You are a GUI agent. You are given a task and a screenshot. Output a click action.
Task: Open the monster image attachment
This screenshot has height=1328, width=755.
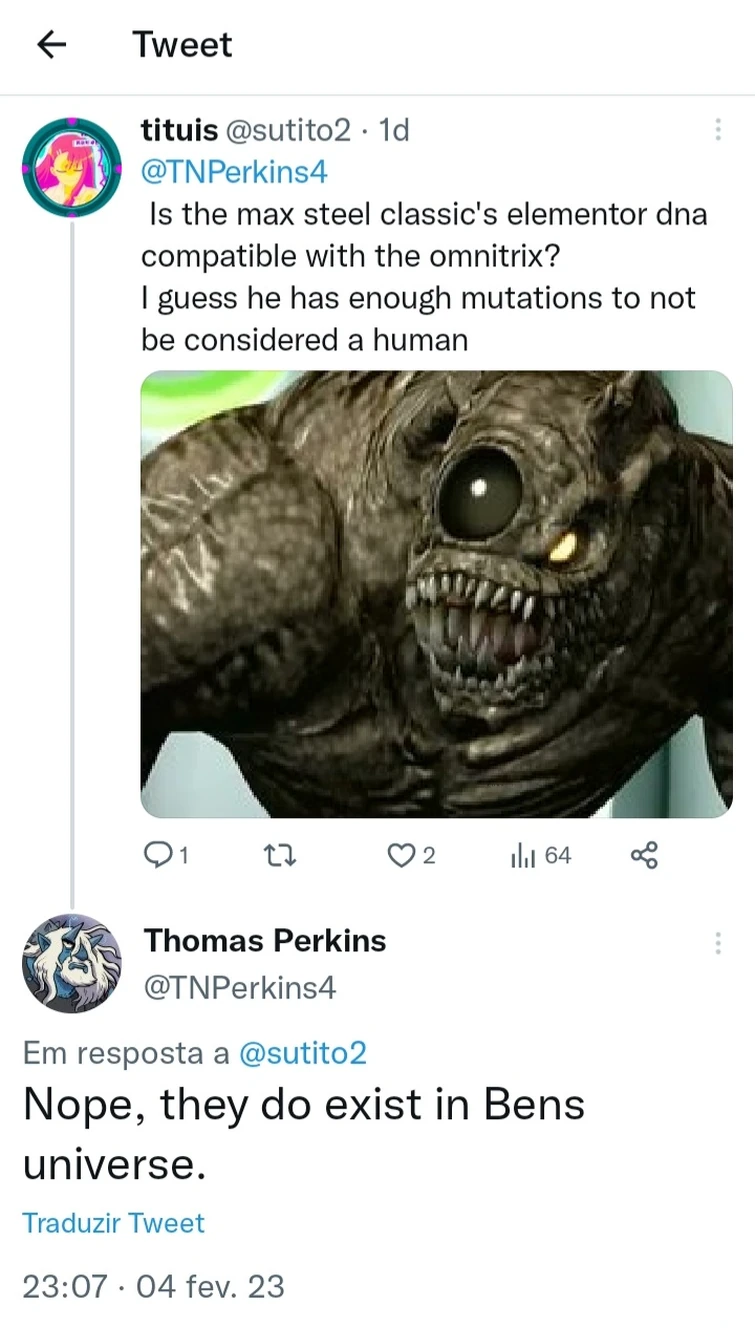pos(436,594)
